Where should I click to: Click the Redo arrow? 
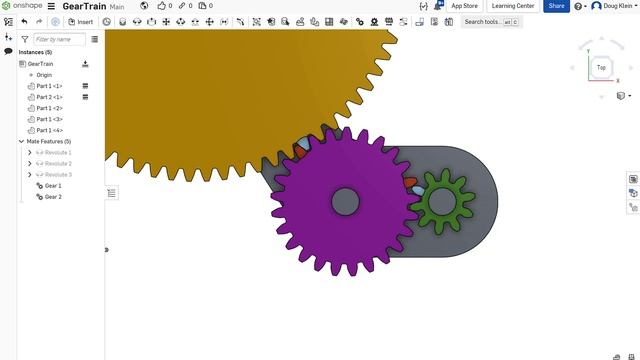pyautogui.click(x=39, y=22)
